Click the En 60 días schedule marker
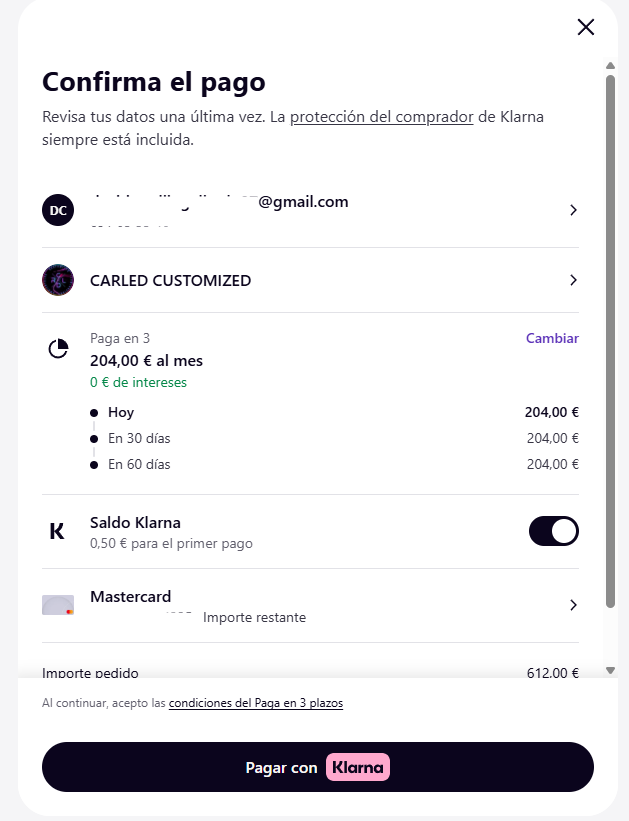The height and width of the screenshot is (821, 629). pyautogui.click(x=95, y=464)
